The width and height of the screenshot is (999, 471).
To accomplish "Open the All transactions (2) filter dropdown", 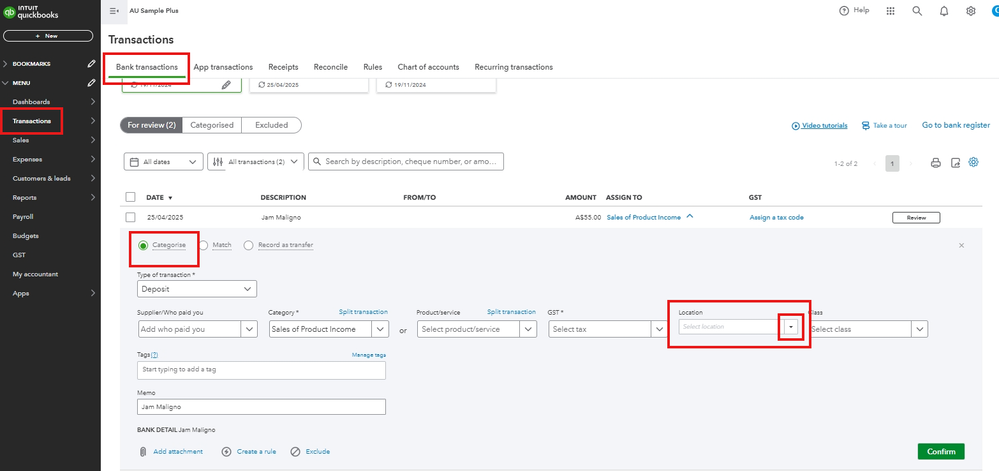I will (255, 162).
